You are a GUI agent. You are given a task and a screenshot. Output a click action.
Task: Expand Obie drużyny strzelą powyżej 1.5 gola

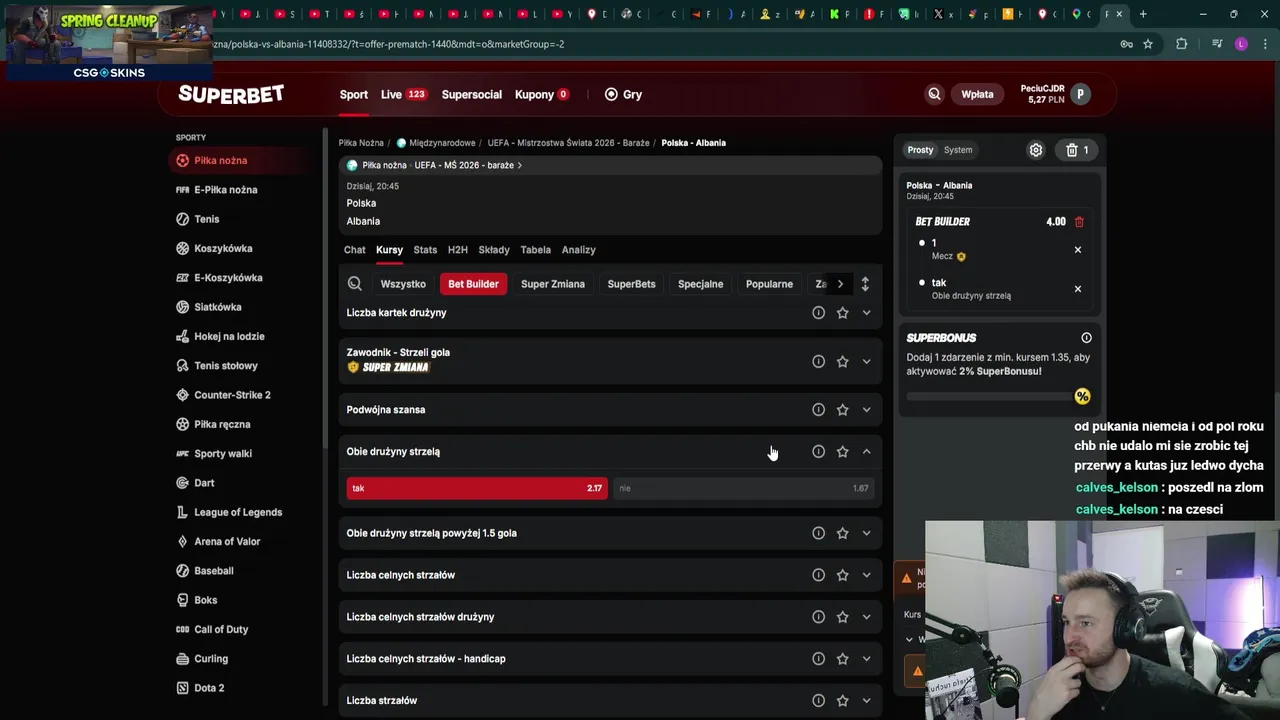coord(866,533)
